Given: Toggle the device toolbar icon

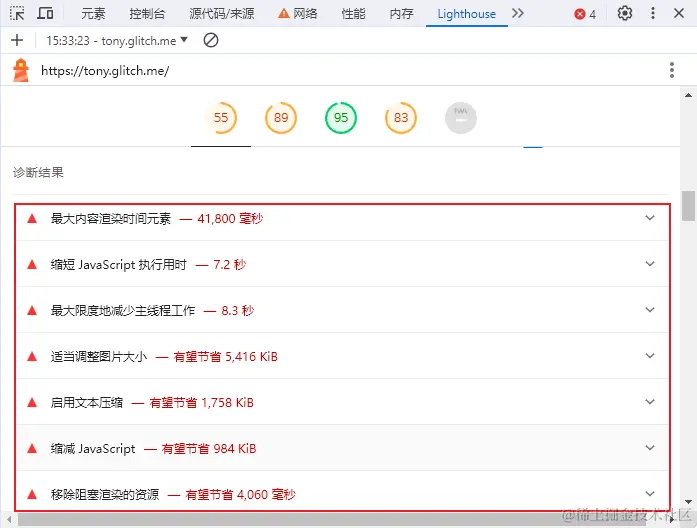Looking at the screenshot, I should click(x=45, y=13).
